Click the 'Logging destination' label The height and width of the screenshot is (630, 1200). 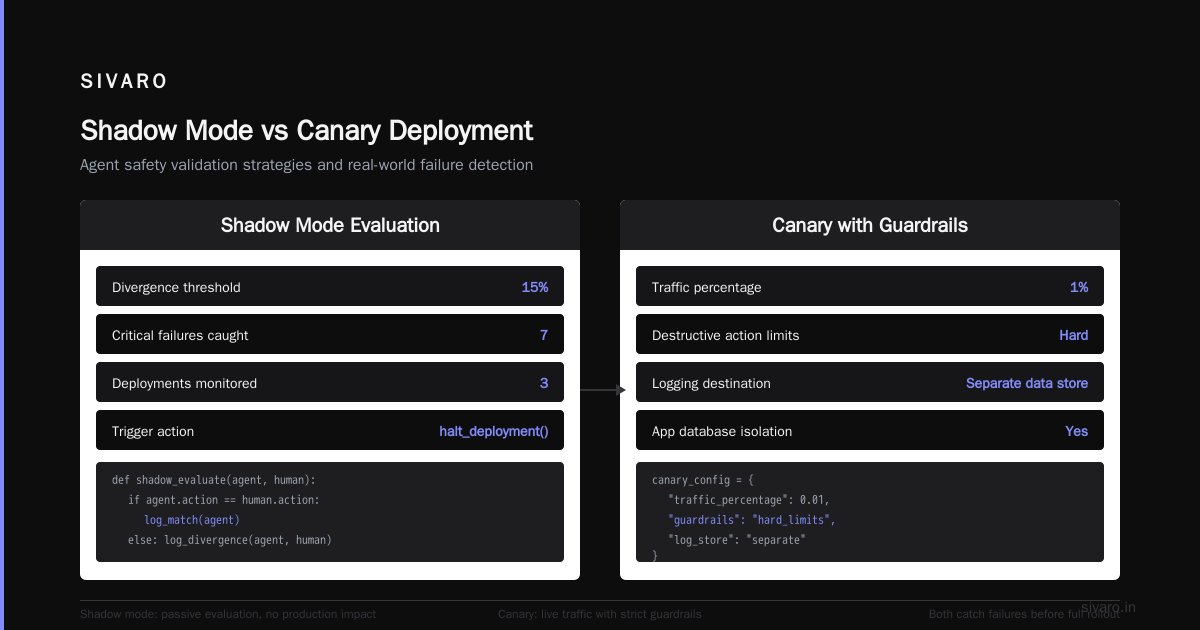coord(711,383)
